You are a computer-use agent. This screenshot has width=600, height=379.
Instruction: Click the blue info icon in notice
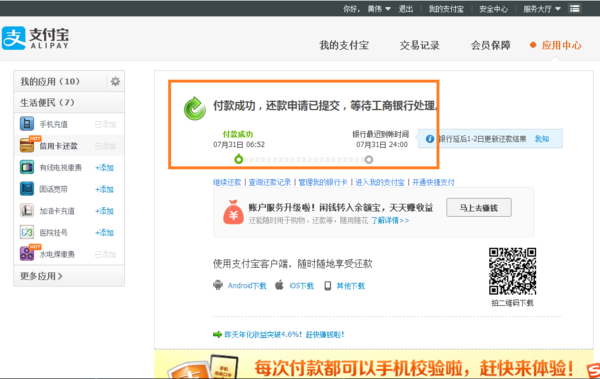click(430, 139)
